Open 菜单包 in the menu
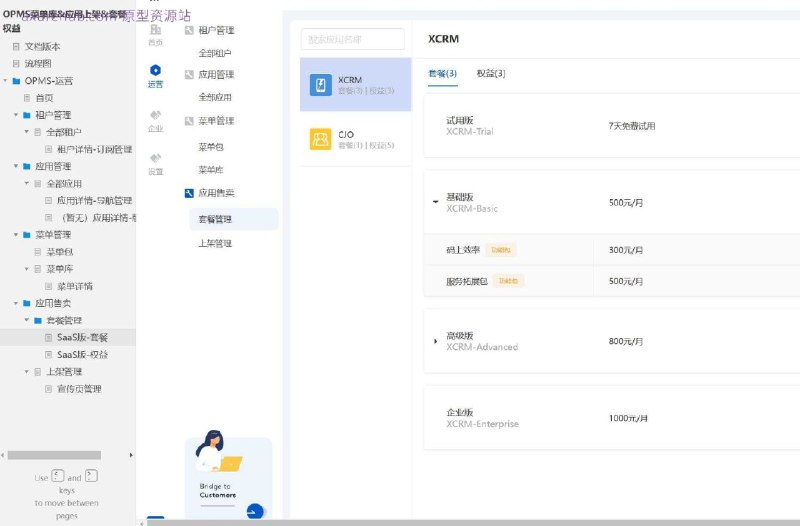 click(211, 147)
